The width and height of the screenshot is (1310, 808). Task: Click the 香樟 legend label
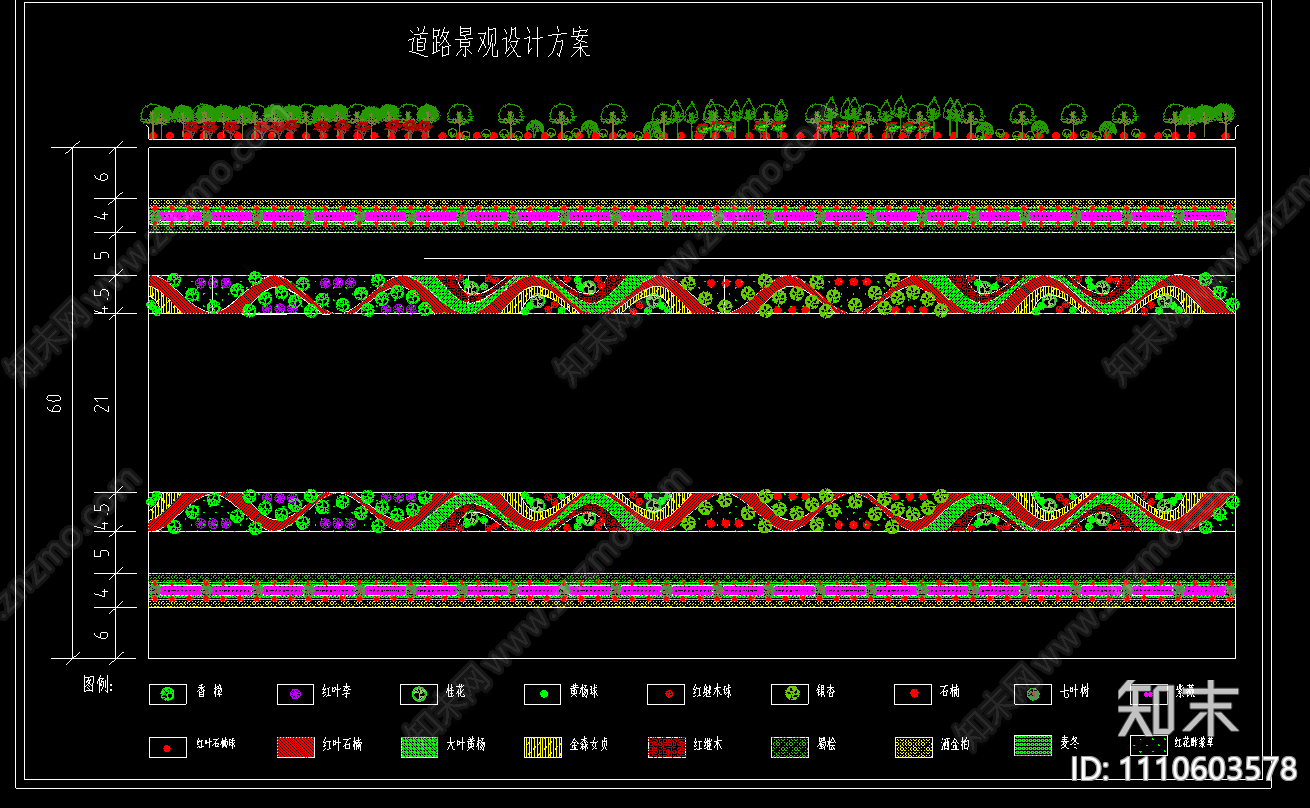coord(209,691)
